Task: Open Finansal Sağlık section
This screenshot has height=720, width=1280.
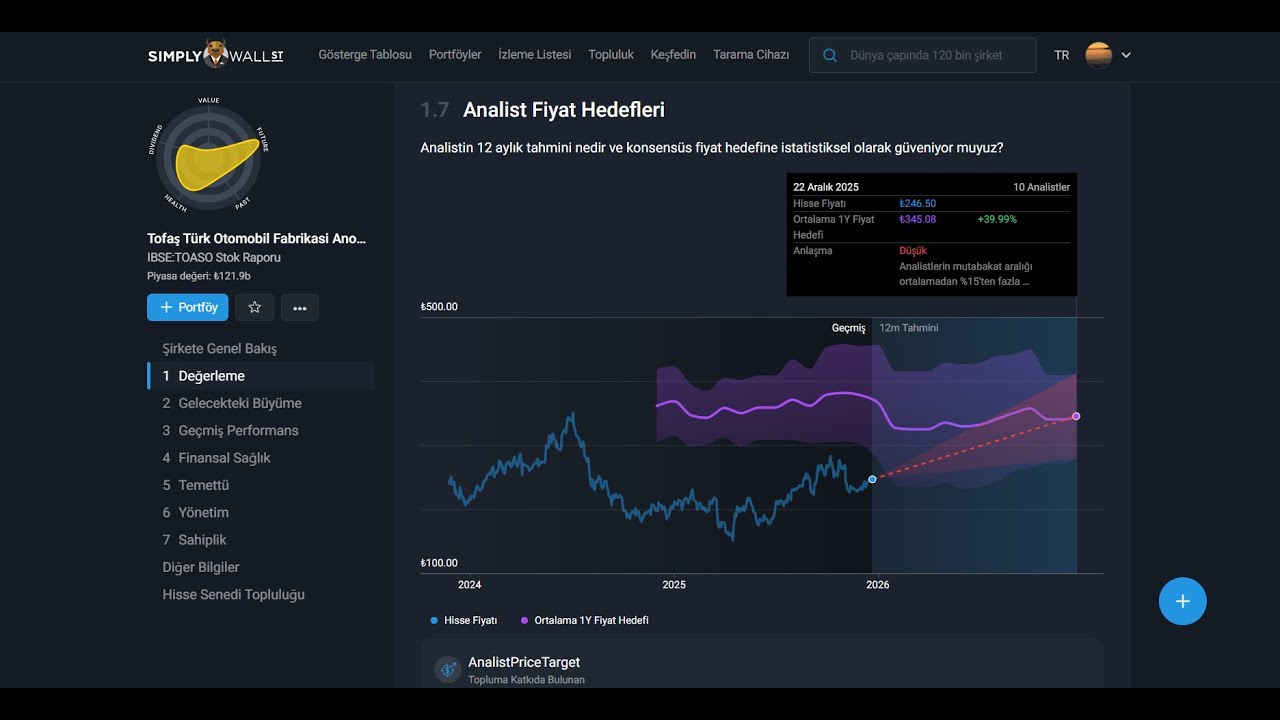Action: [217, 458]
